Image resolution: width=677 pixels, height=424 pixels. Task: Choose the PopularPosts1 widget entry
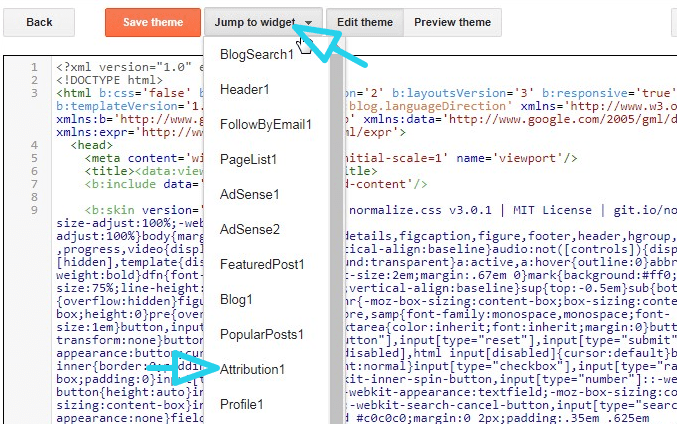pyautogui.click(x=262, y=334)
